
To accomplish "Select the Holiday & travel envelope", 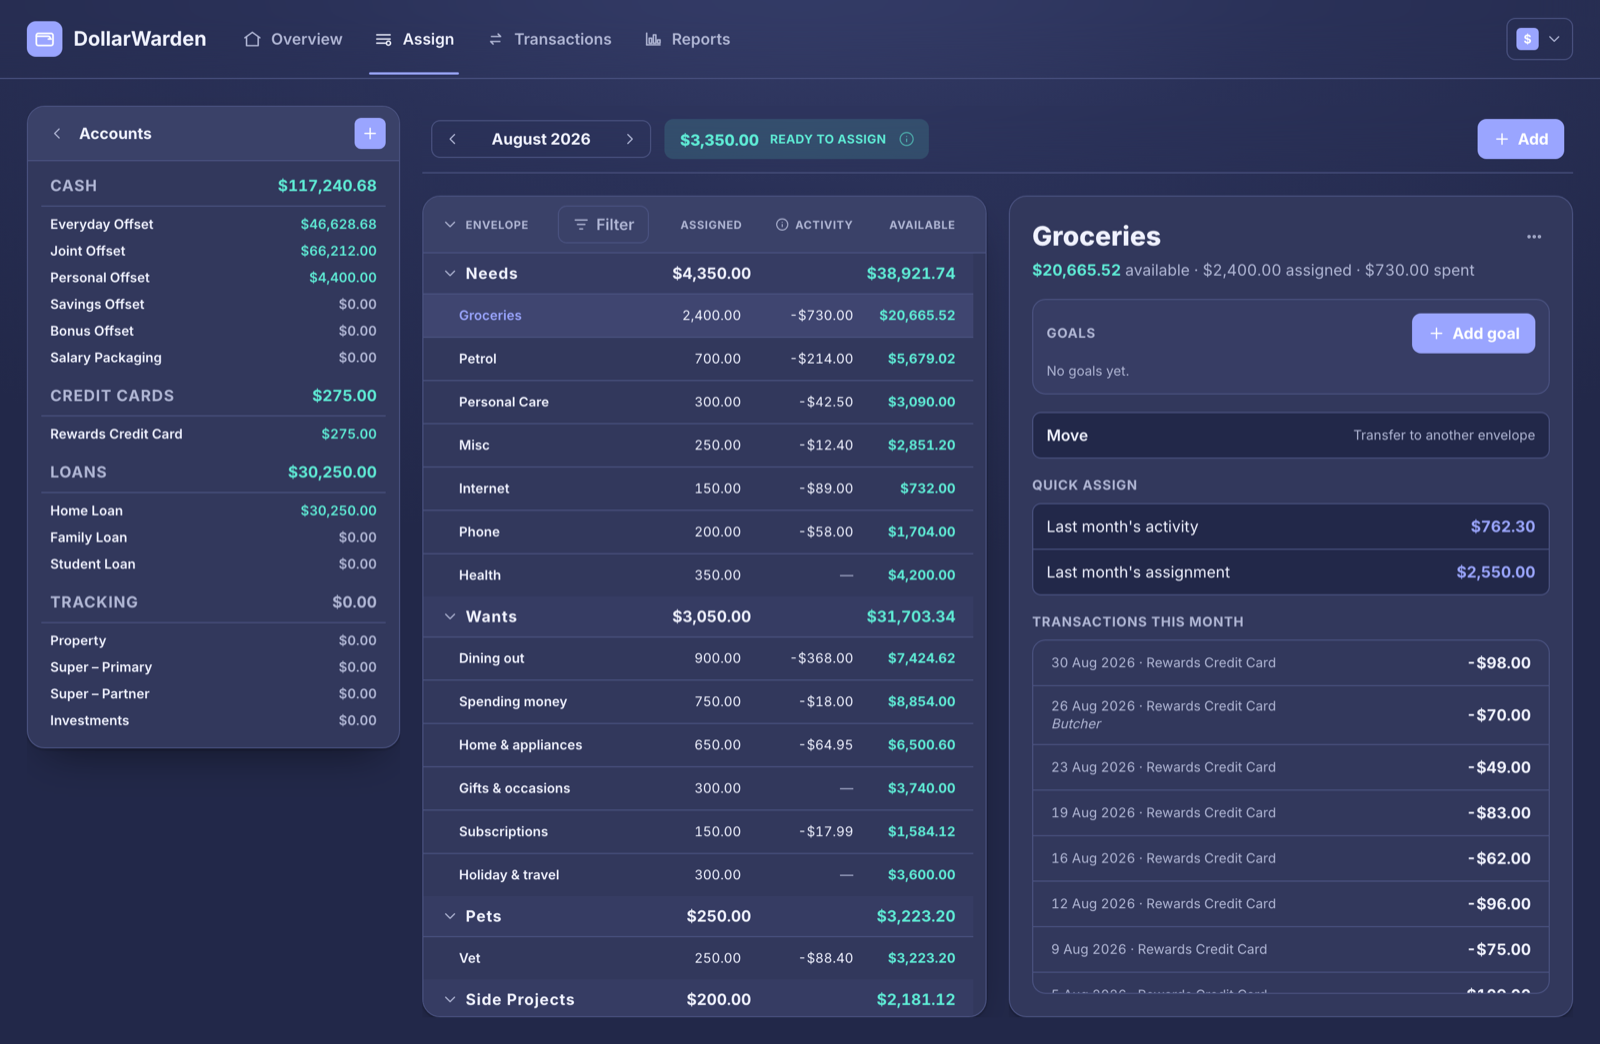I will tap(698, 875).
